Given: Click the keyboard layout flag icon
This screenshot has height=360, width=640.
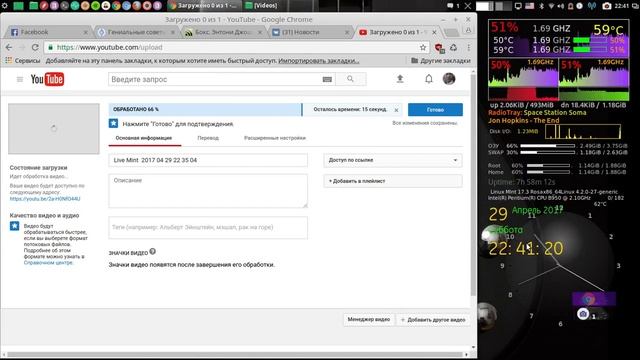Looking at the screenshot, I should click(x=529, y=6).
